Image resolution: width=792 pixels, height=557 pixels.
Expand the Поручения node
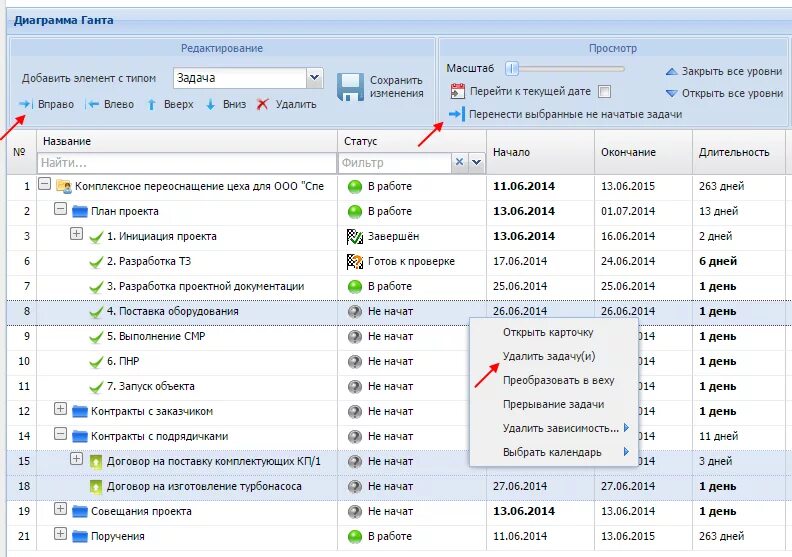(x=60, y=533)
